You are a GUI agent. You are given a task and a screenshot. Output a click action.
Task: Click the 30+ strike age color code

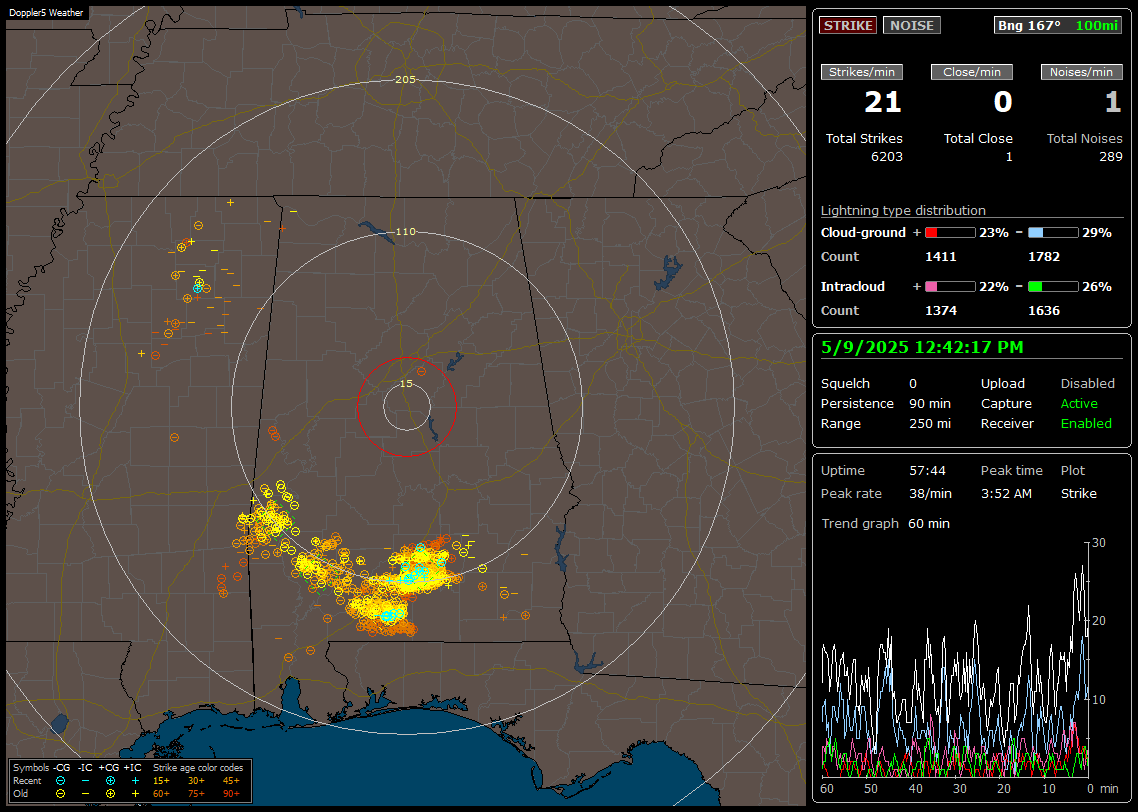point(196,781)
